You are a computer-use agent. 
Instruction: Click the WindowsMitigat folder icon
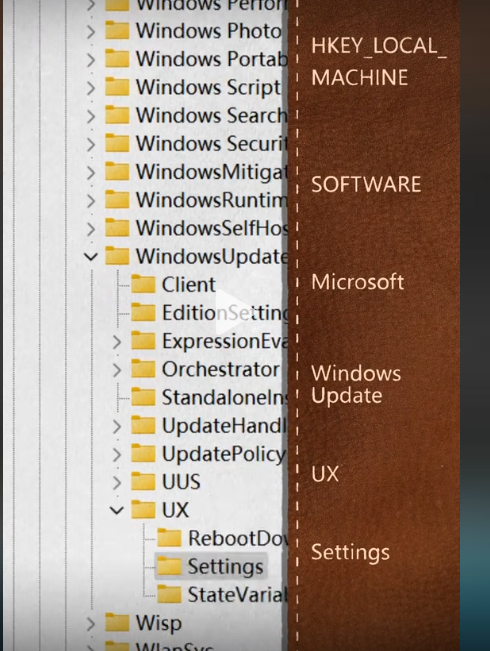(117, 171)
